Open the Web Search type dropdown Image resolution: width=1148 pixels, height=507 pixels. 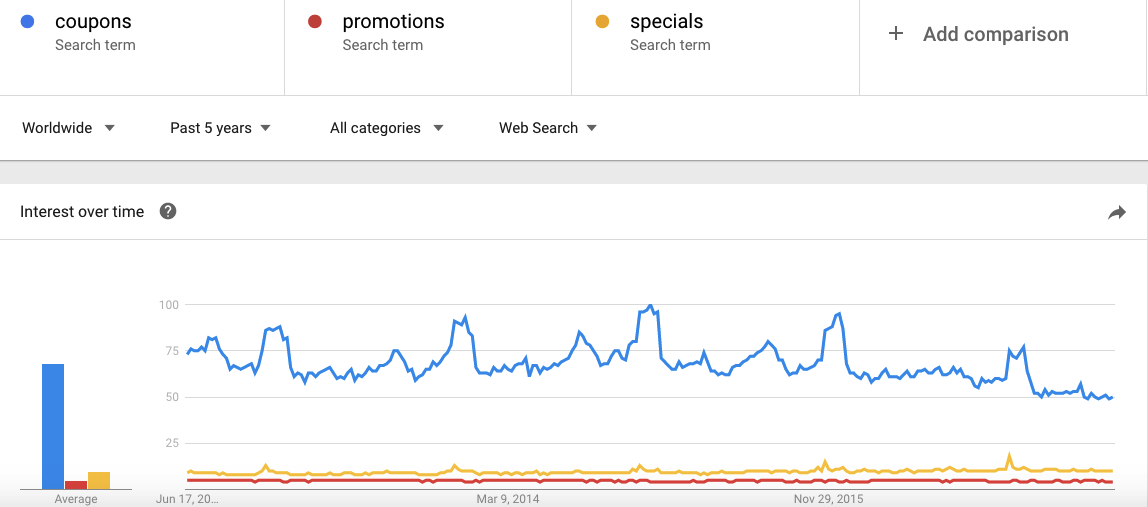[x=548, y=128]
